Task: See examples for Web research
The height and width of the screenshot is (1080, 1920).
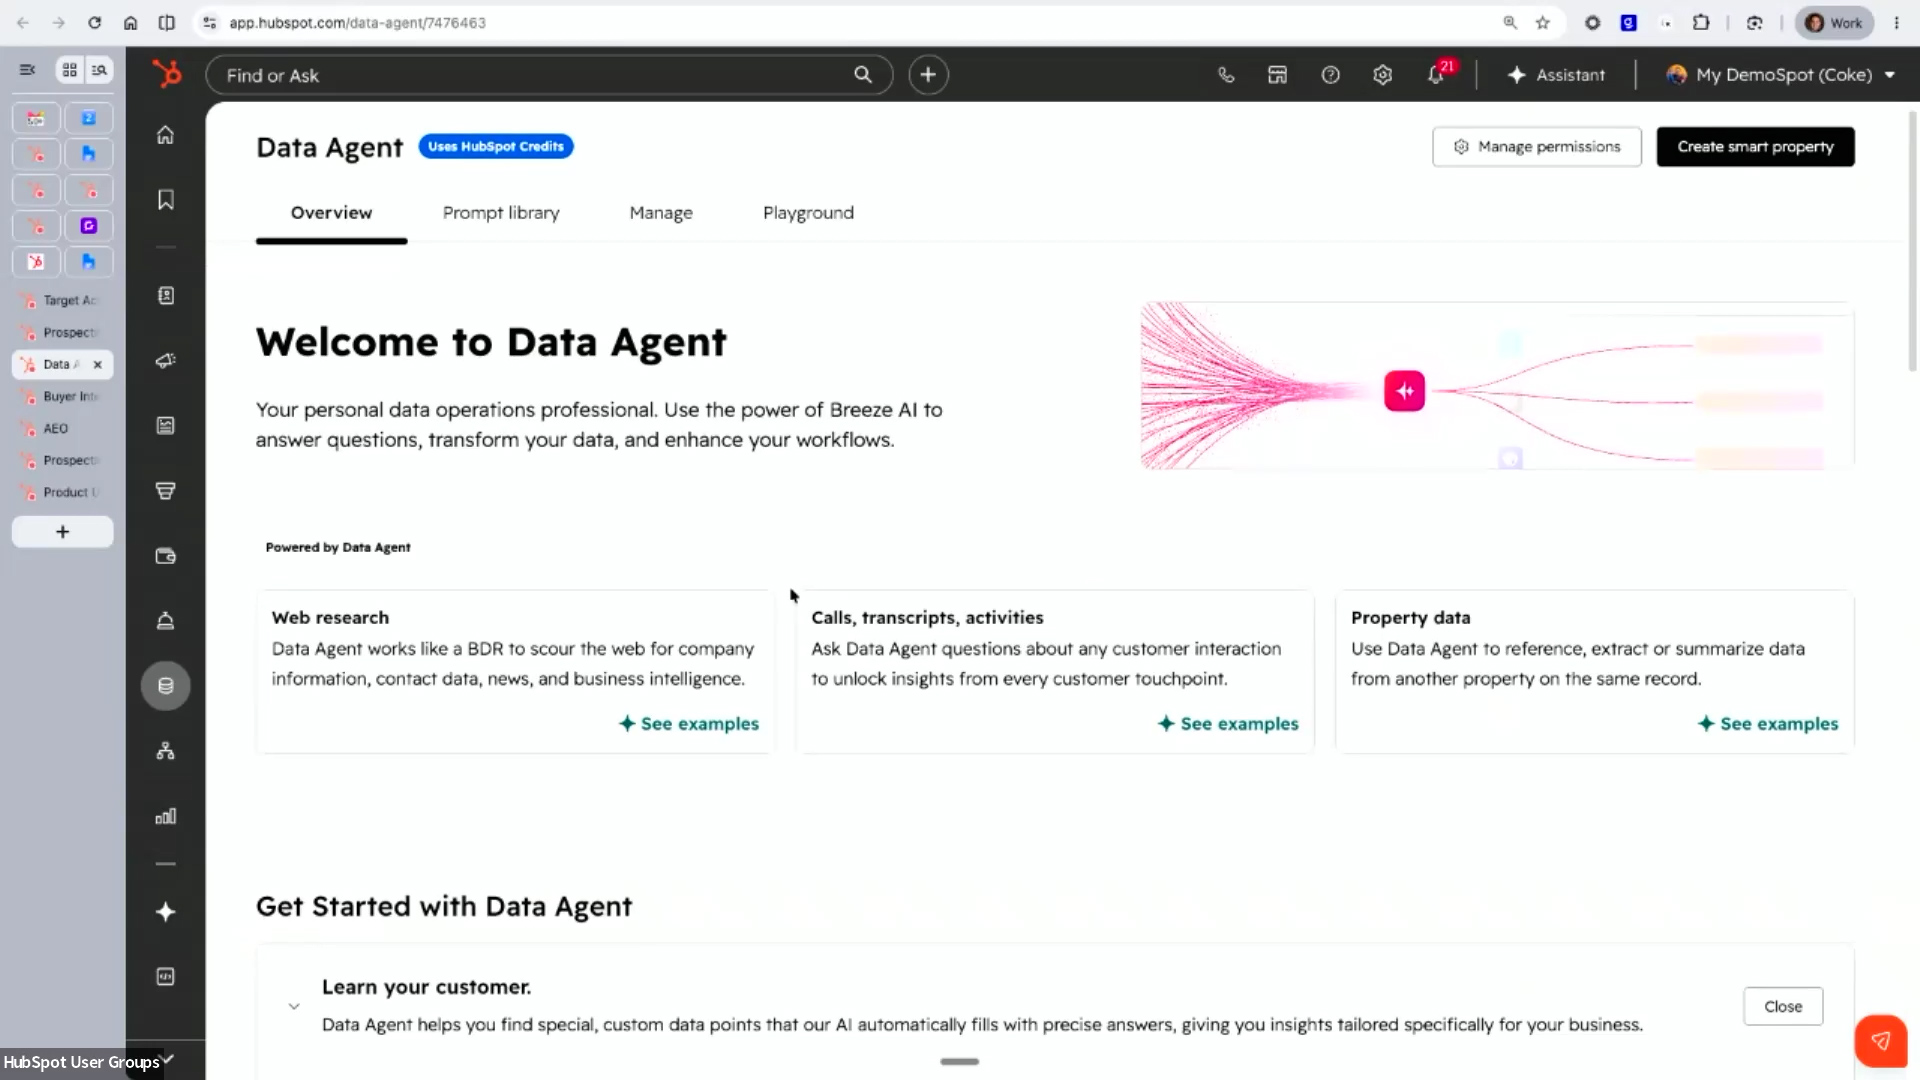Action: tap(689, 724)
